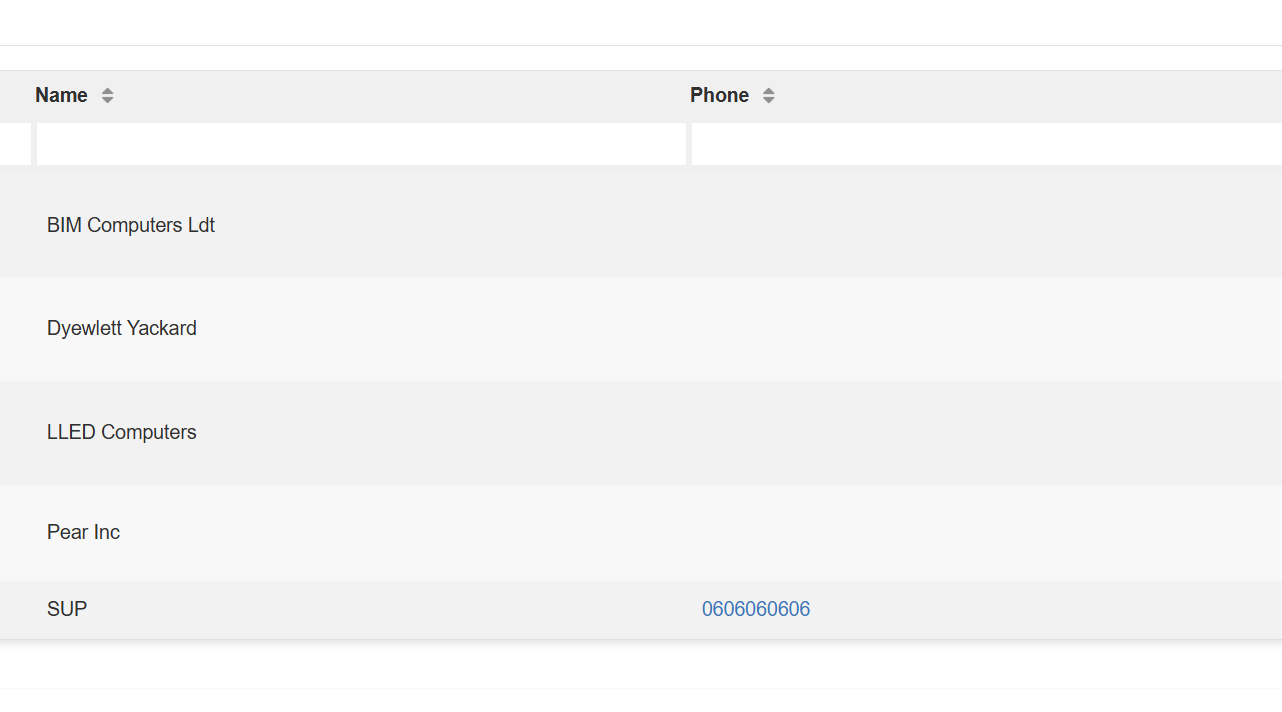
Task: Call the 0606060606 phone link
Action: 756,609
